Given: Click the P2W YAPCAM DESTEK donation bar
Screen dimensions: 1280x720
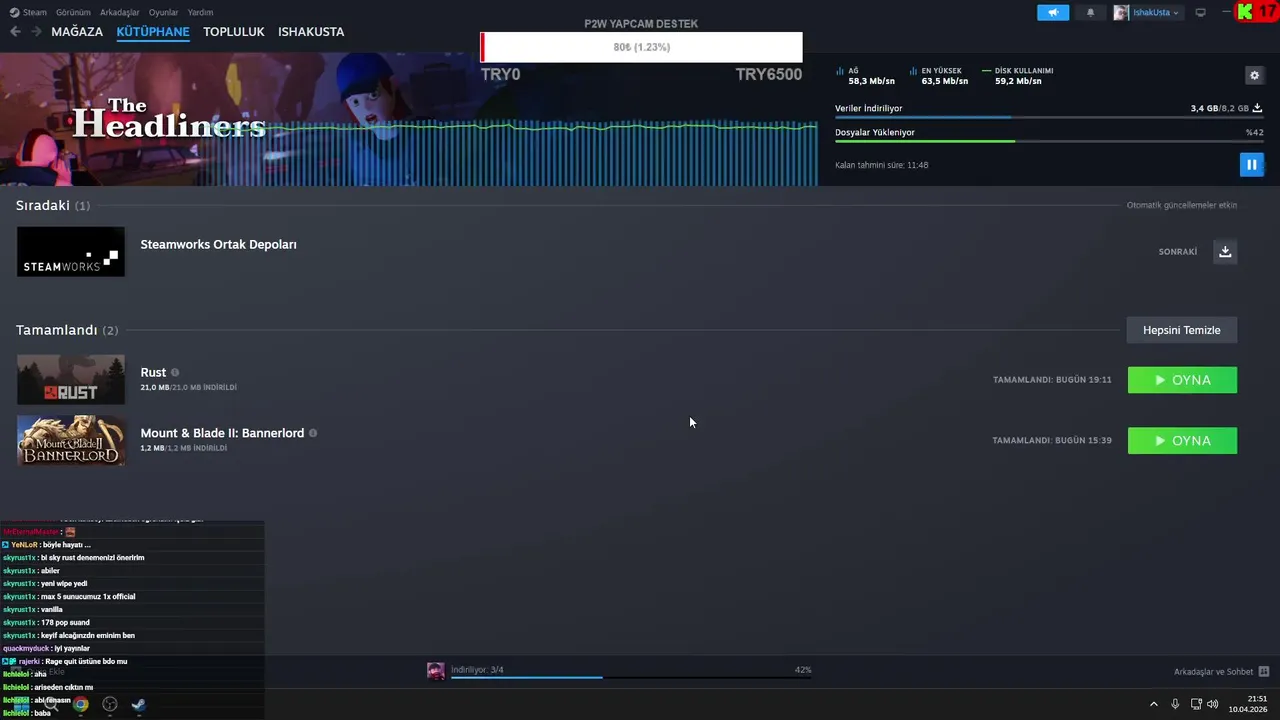Looking at the screenshot, I should [x=641, y=47].
